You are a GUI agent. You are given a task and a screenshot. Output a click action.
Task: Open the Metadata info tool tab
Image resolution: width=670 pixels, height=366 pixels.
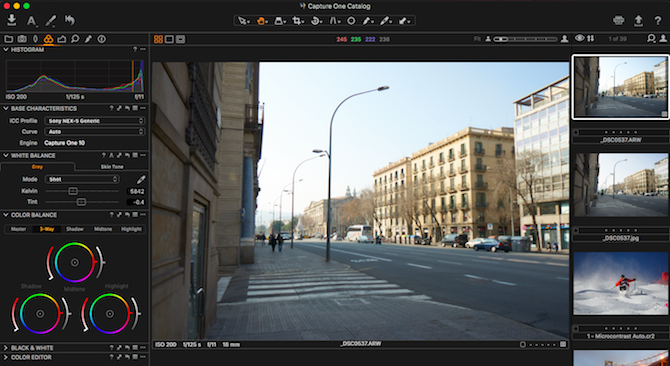click(101, 39)
